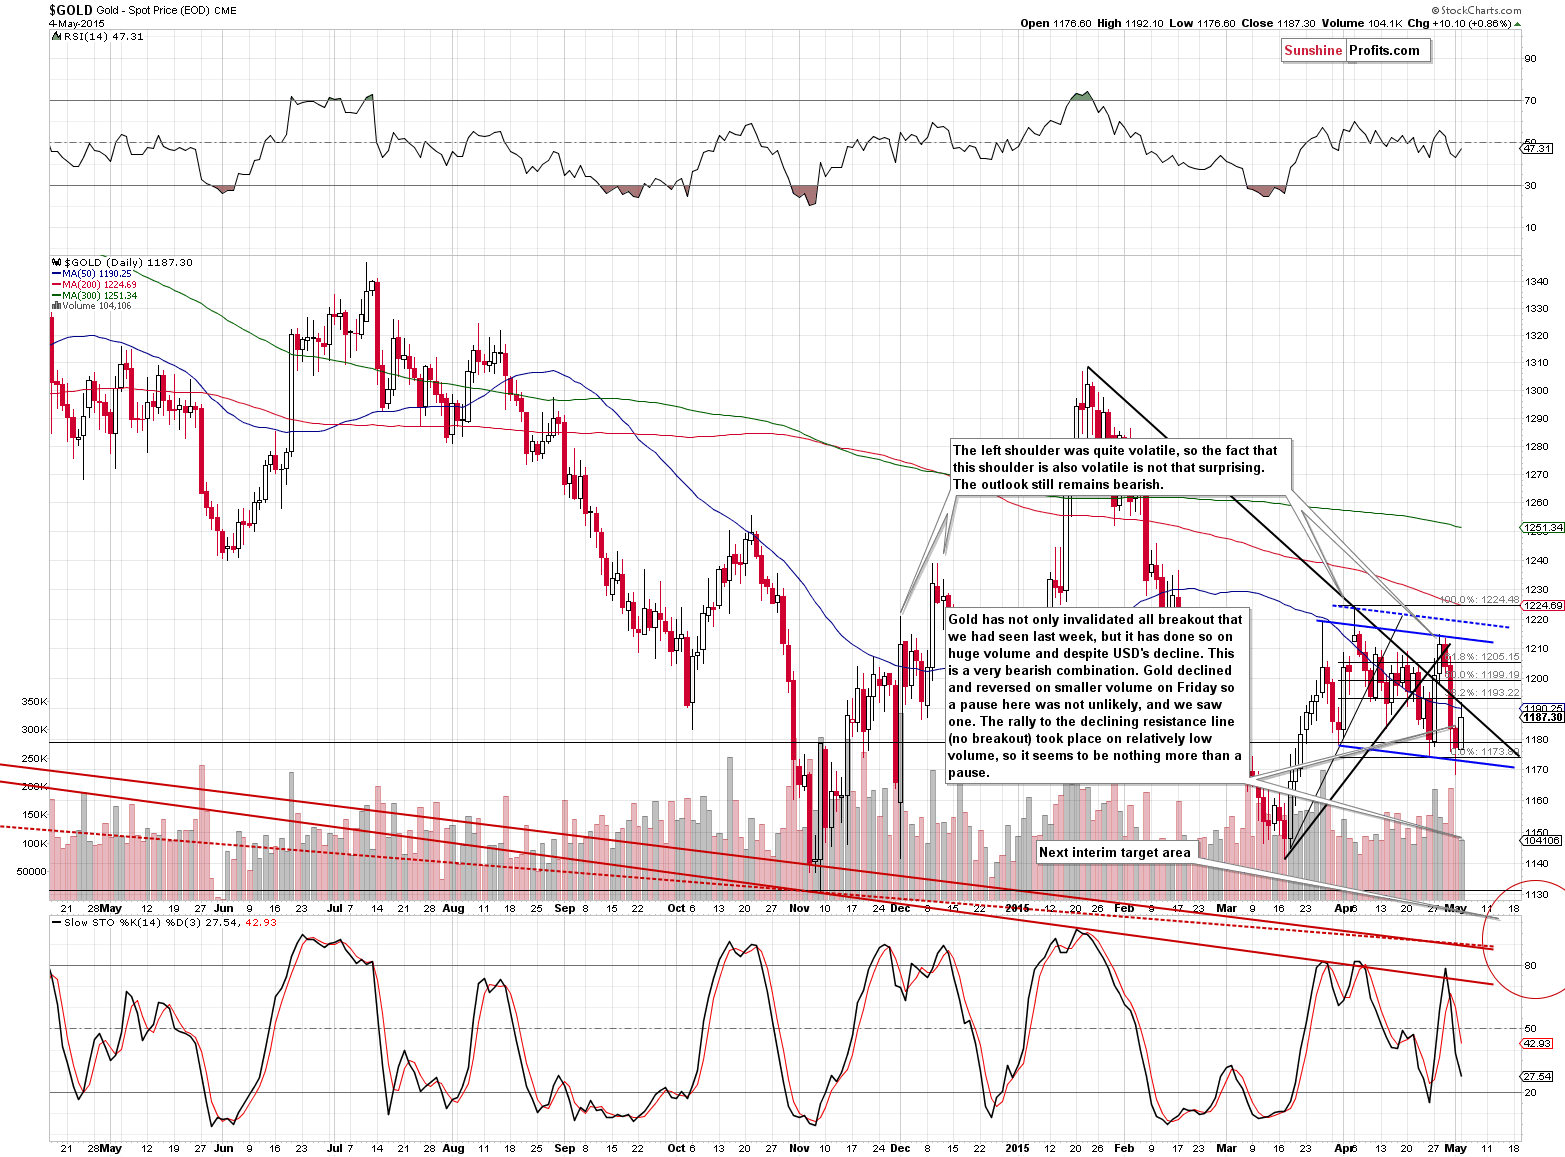Click the RSI(14) 47.31 indicator label
Image resolution: width=1565 pixels, height=1157 pixels.
click(x=100, y=36)
